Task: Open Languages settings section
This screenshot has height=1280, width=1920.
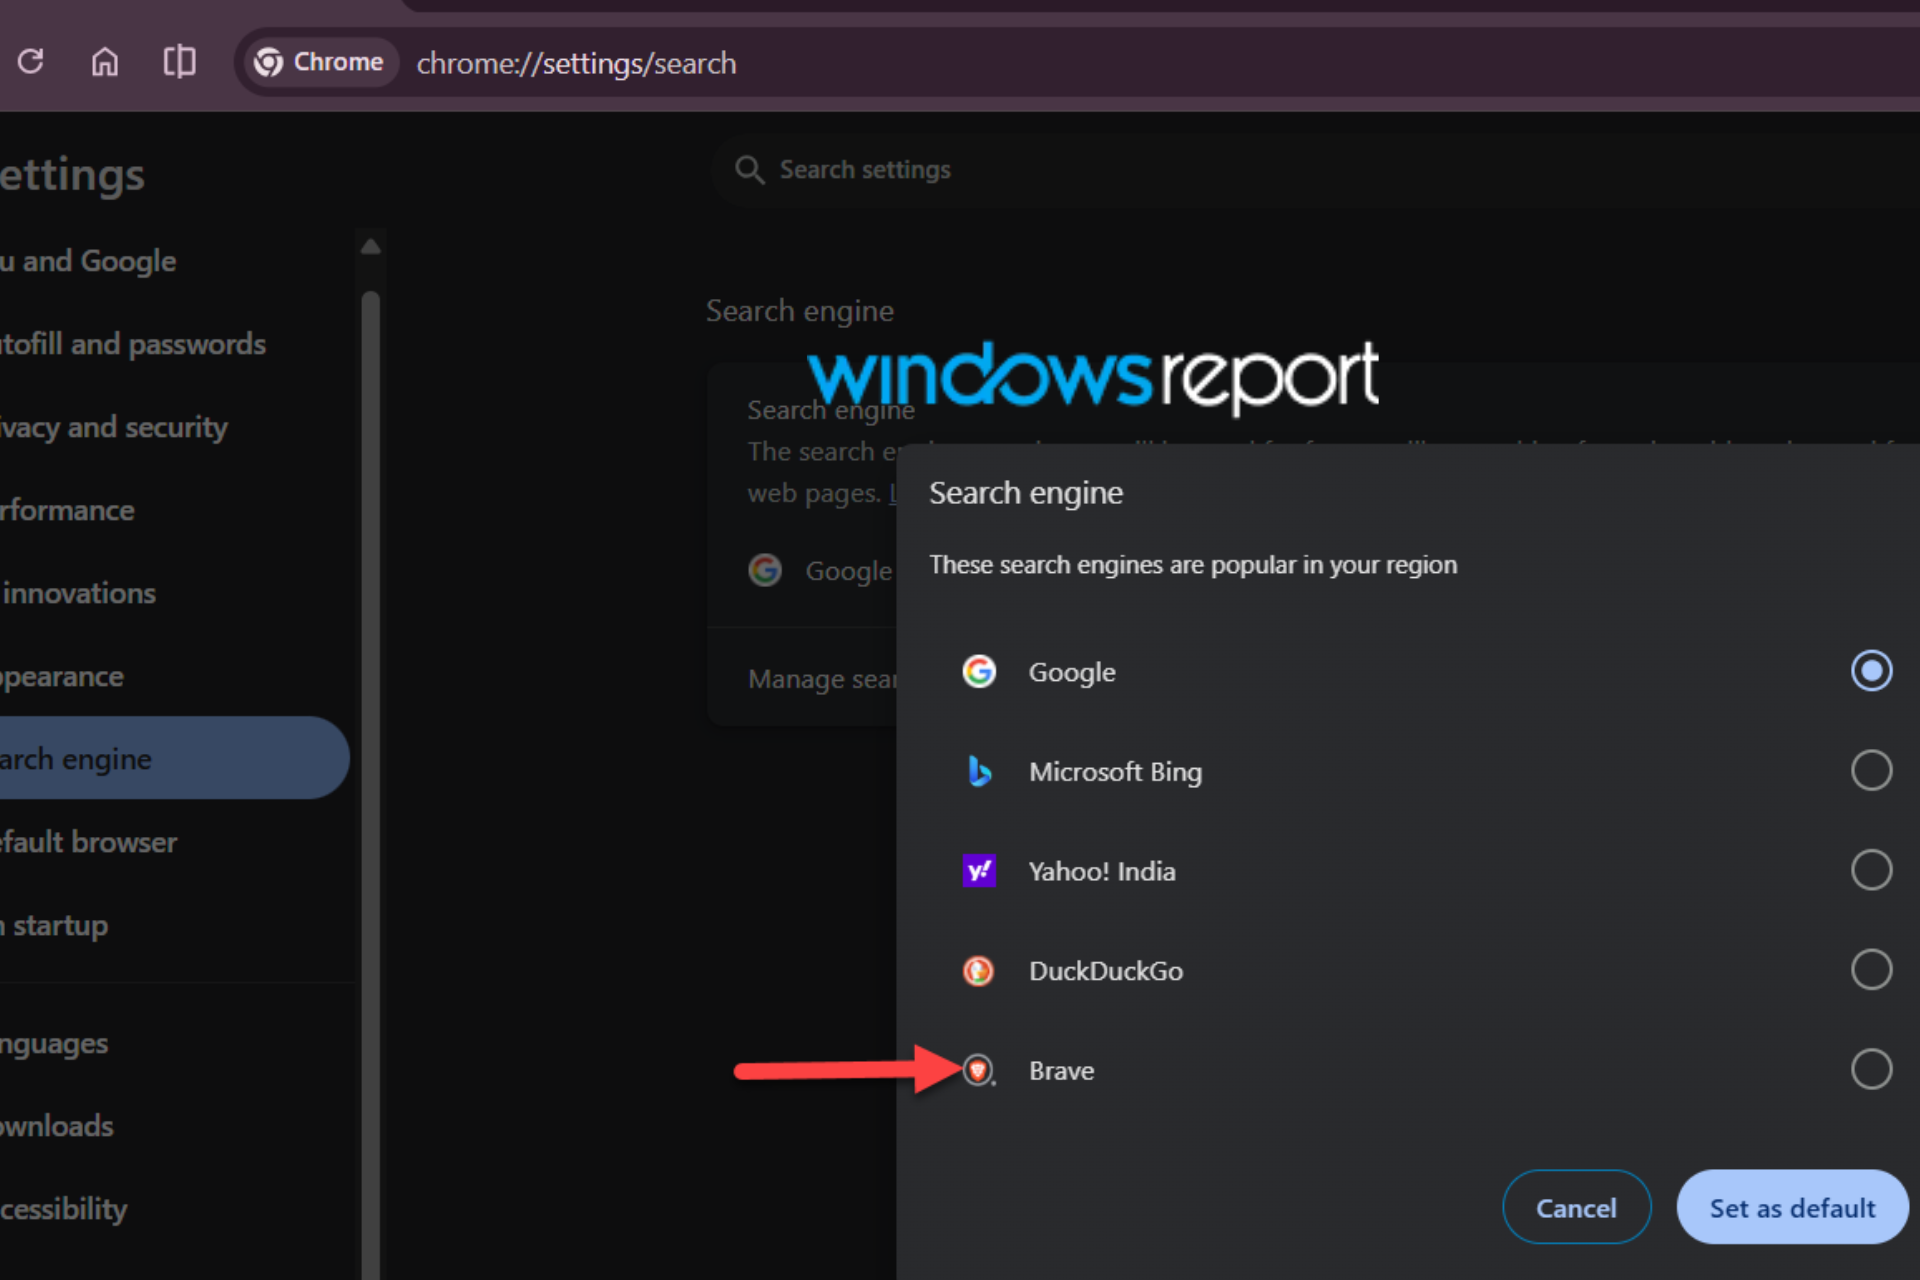Action: coord(175,1043)
